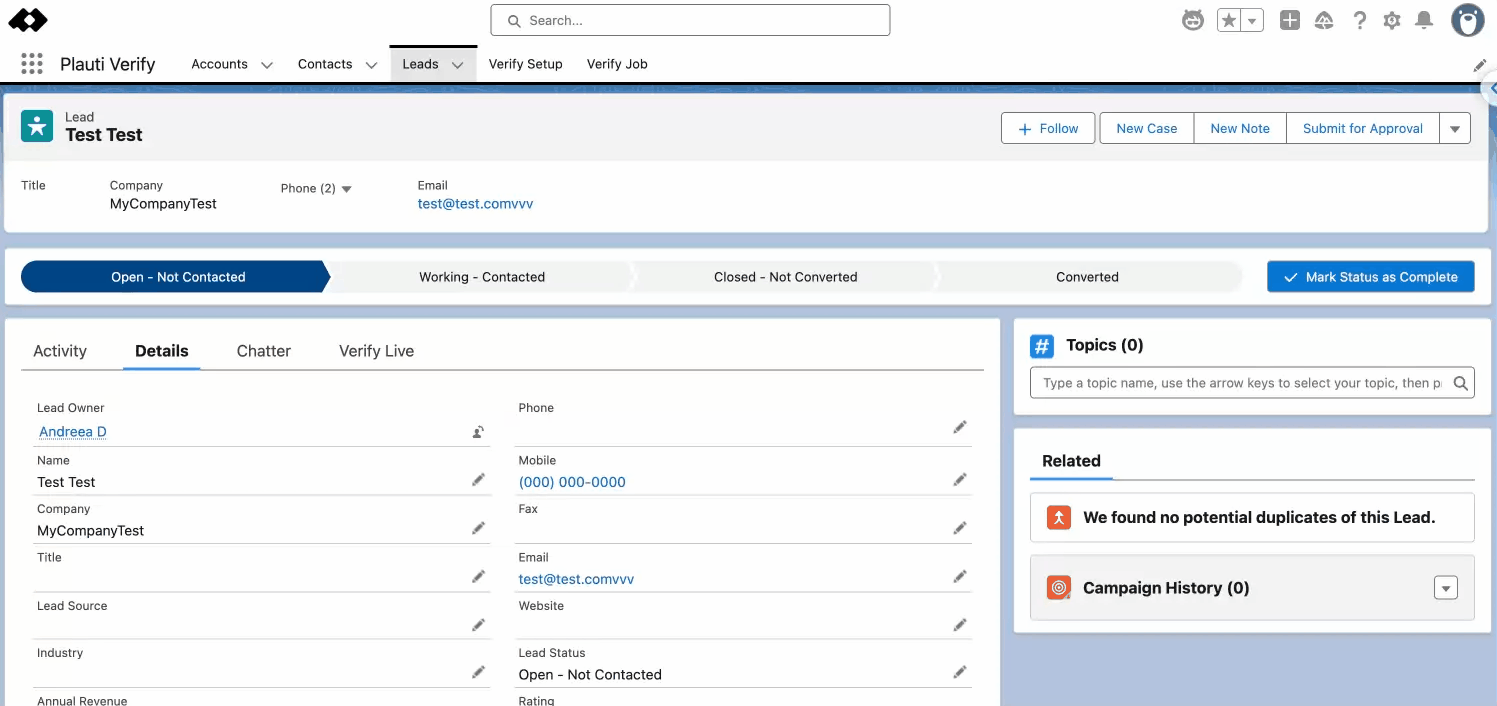Expand the Favorites list dropdown
This screenshot has width=1497, height=706.
tap(1252, 21)
